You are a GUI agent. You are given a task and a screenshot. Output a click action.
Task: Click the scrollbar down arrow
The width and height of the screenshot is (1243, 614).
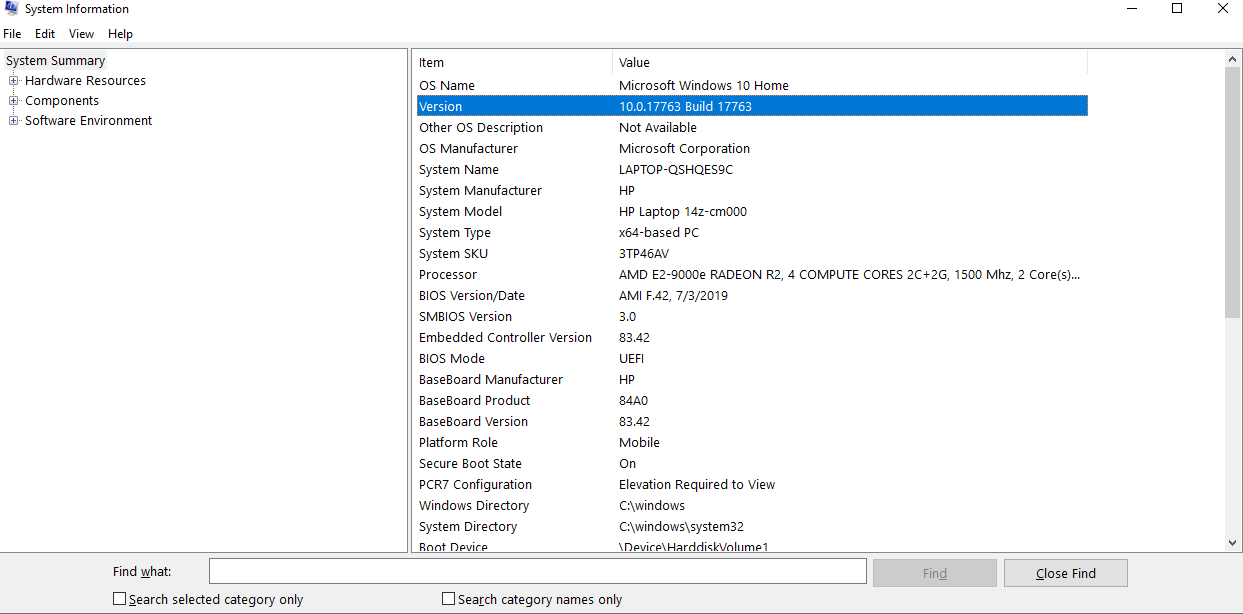click(x=1233, y=541)
